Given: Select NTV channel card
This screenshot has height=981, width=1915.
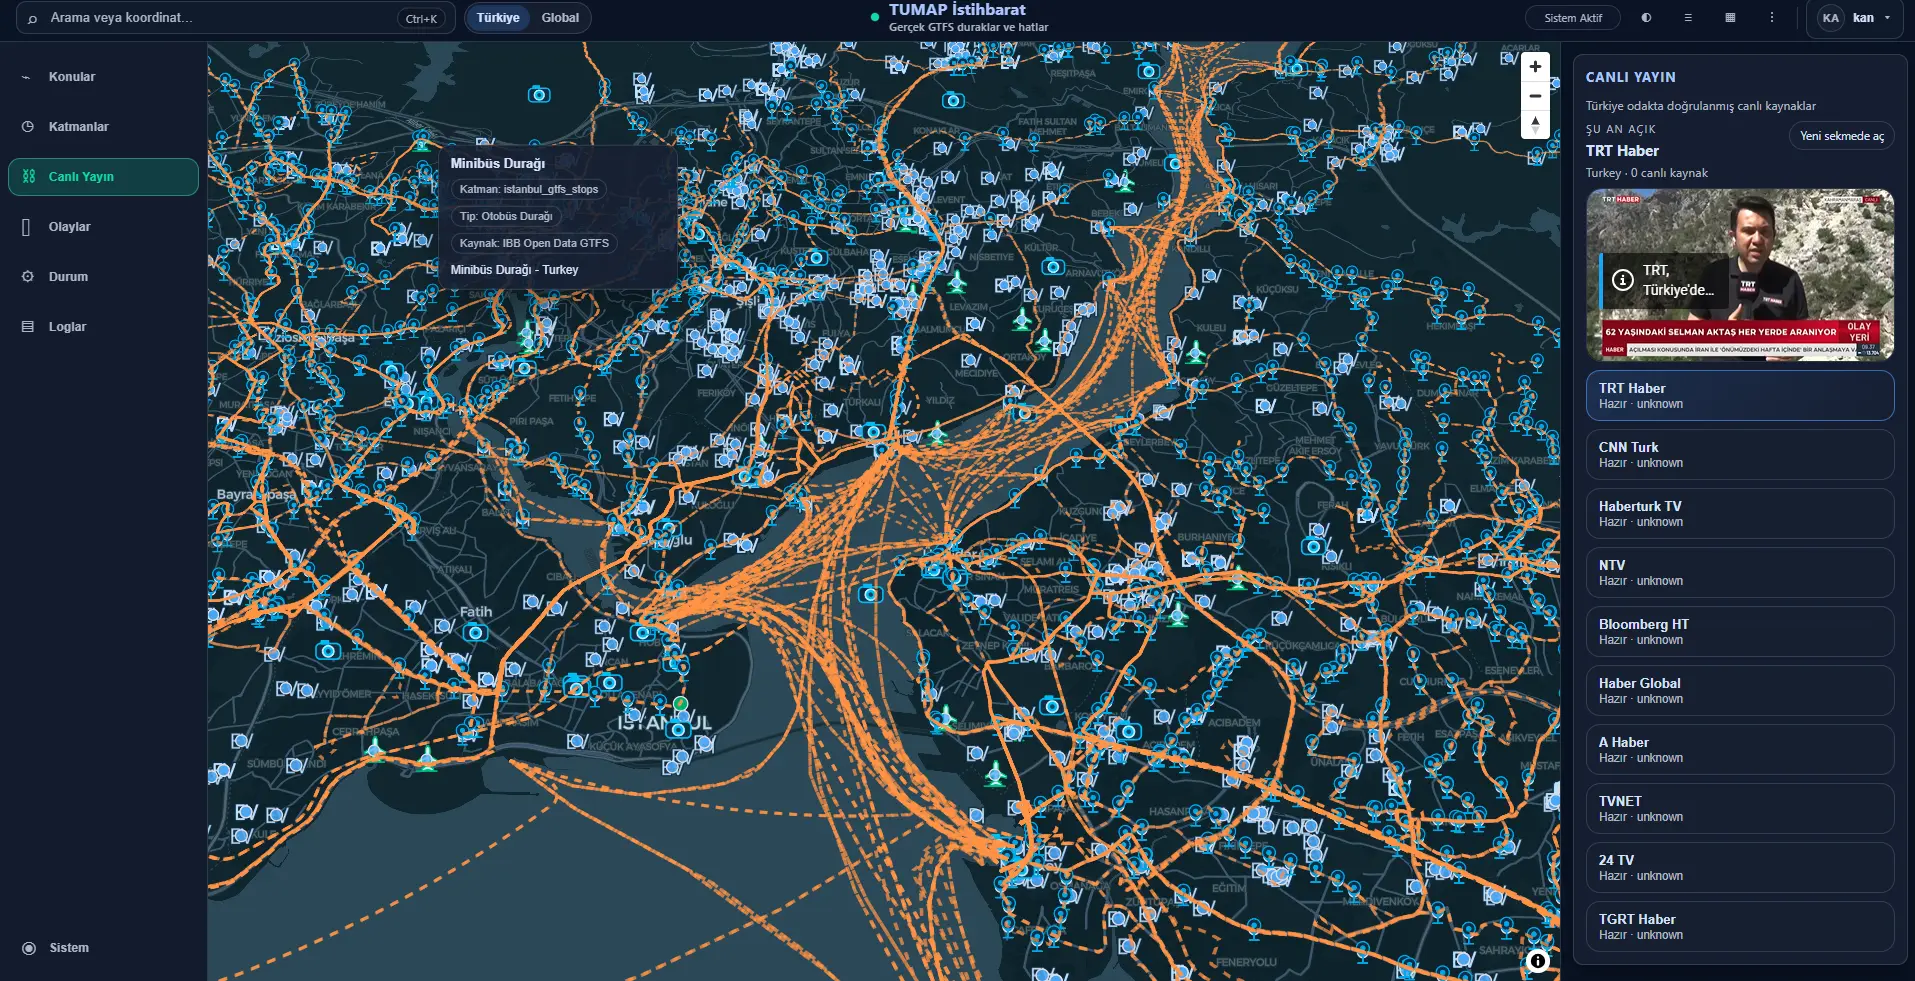Looking at the screenshot, I should coord(1740,573).
